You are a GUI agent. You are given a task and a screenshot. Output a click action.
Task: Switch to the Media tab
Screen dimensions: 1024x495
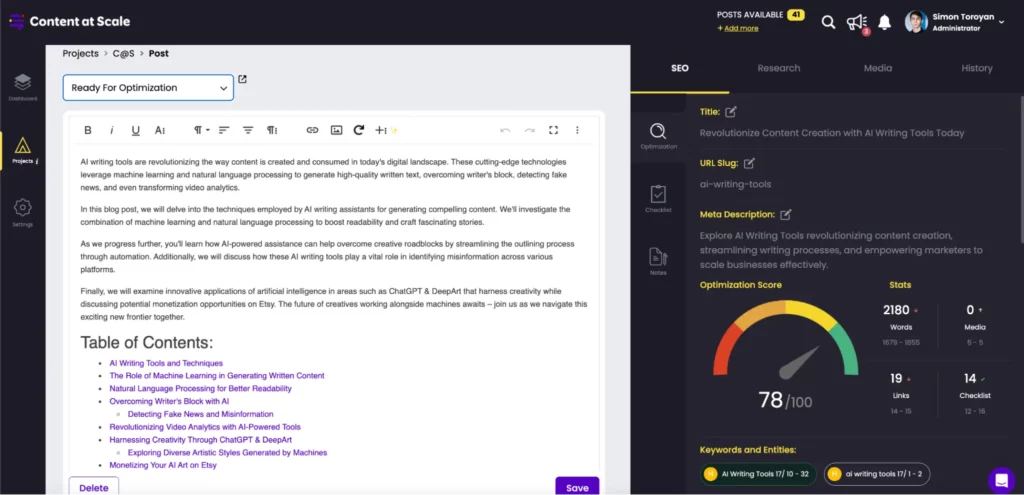pyautogui.click(x=878, y=68)
